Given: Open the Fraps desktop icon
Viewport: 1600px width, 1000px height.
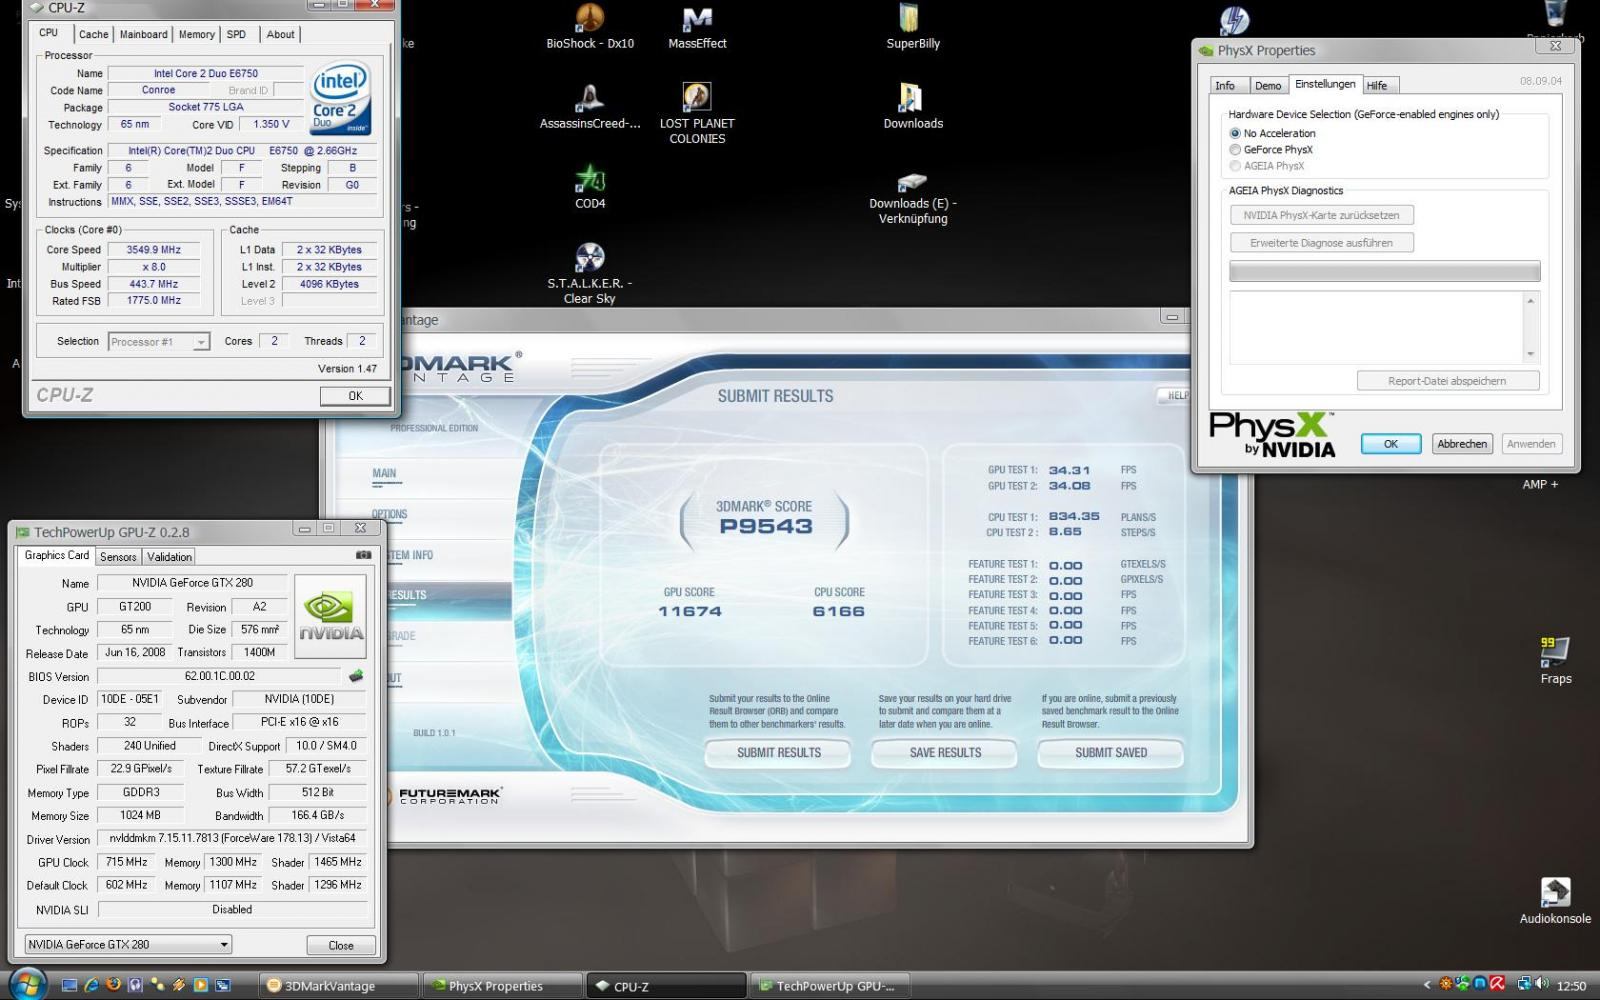Looking at the screenshot, I should point(1556,661).
